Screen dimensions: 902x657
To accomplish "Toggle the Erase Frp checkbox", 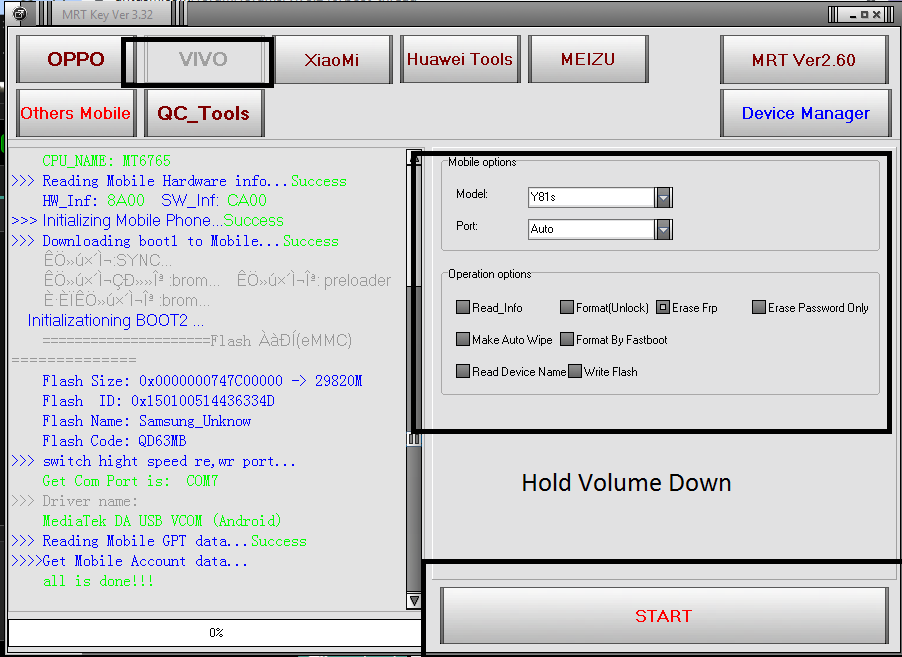I will (x=663, y=307).
